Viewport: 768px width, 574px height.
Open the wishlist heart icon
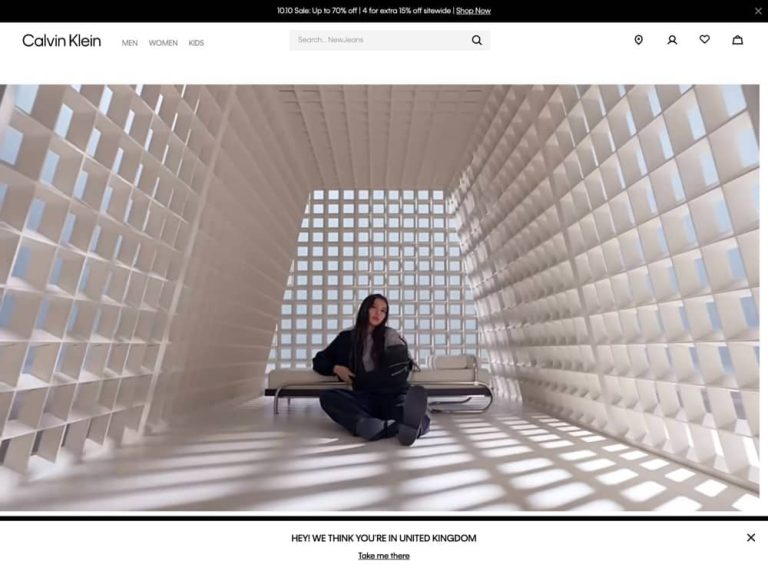click(x=704, y=39)
